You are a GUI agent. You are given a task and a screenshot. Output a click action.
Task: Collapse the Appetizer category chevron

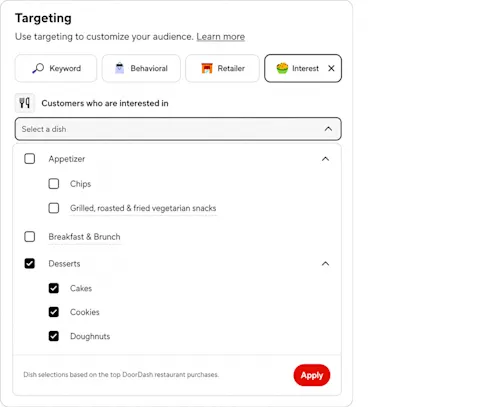(x=325, y=159)
